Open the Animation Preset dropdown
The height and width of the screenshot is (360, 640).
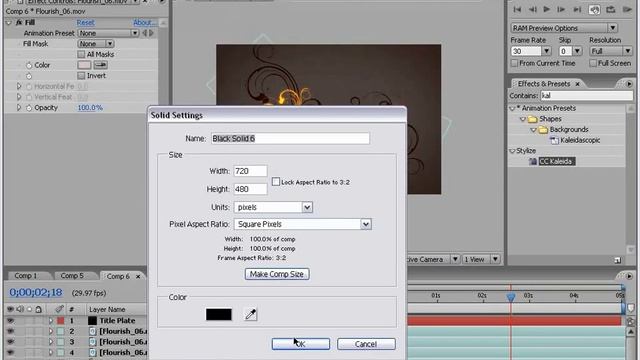click(x=108, y=33)
